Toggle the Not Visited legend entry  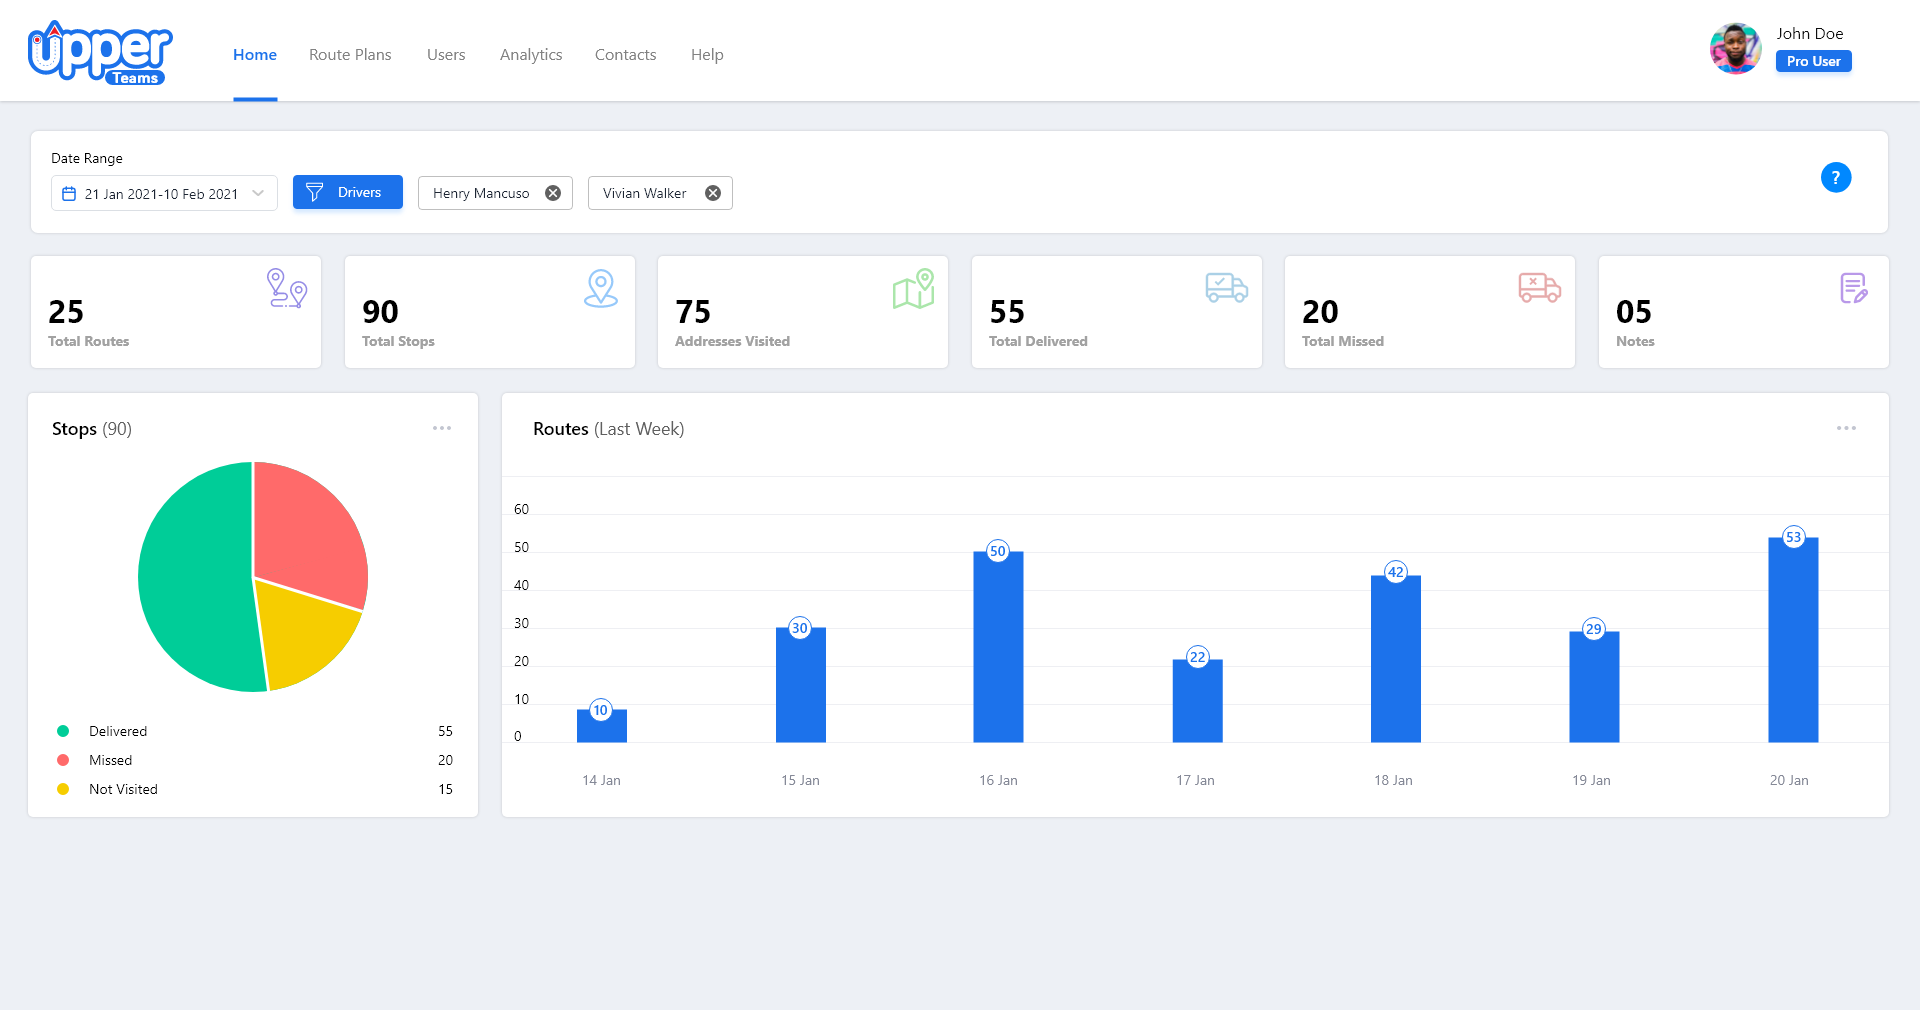122,789
